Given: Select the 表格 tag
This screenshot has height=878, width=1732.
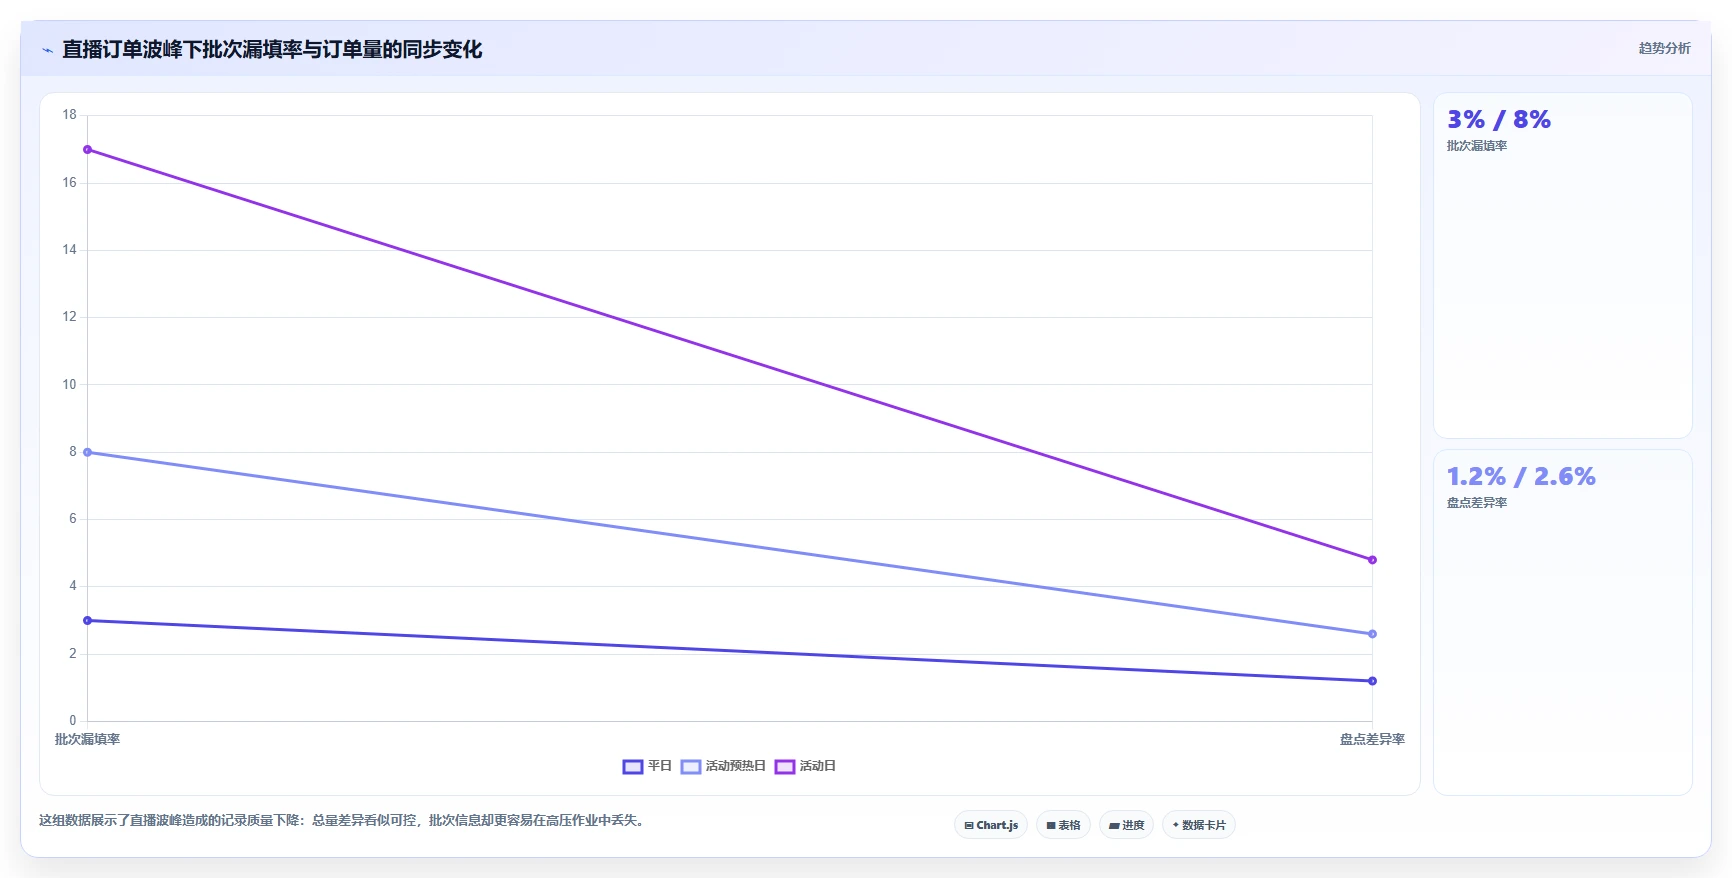Looking at the screenshot, I should [1063, 825].
